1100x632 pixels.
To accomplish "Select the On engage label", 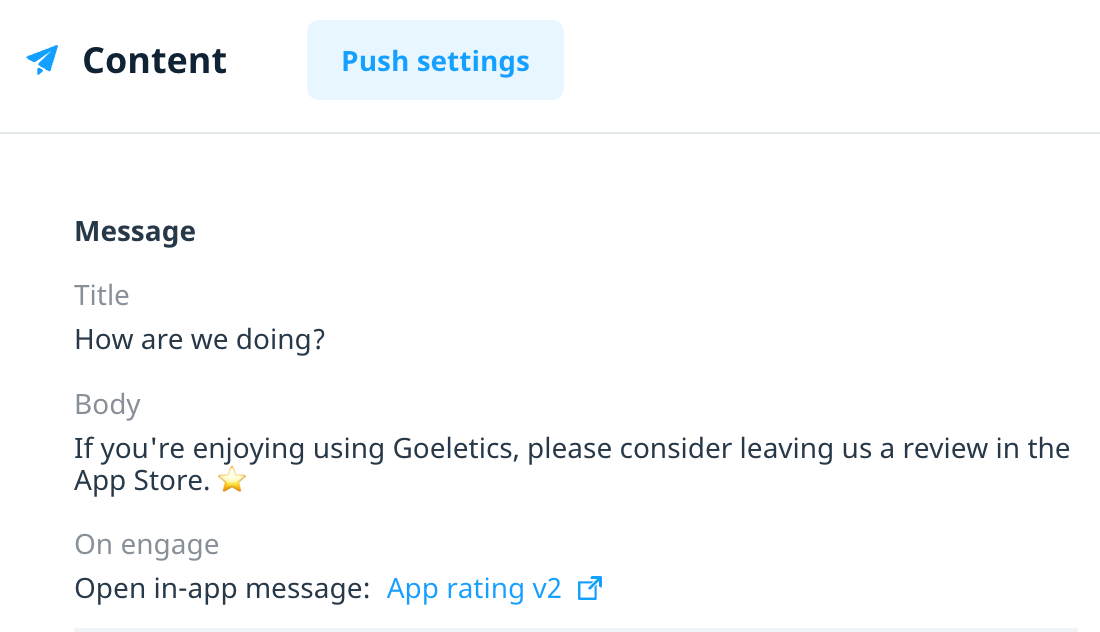I will coord(147,545).
